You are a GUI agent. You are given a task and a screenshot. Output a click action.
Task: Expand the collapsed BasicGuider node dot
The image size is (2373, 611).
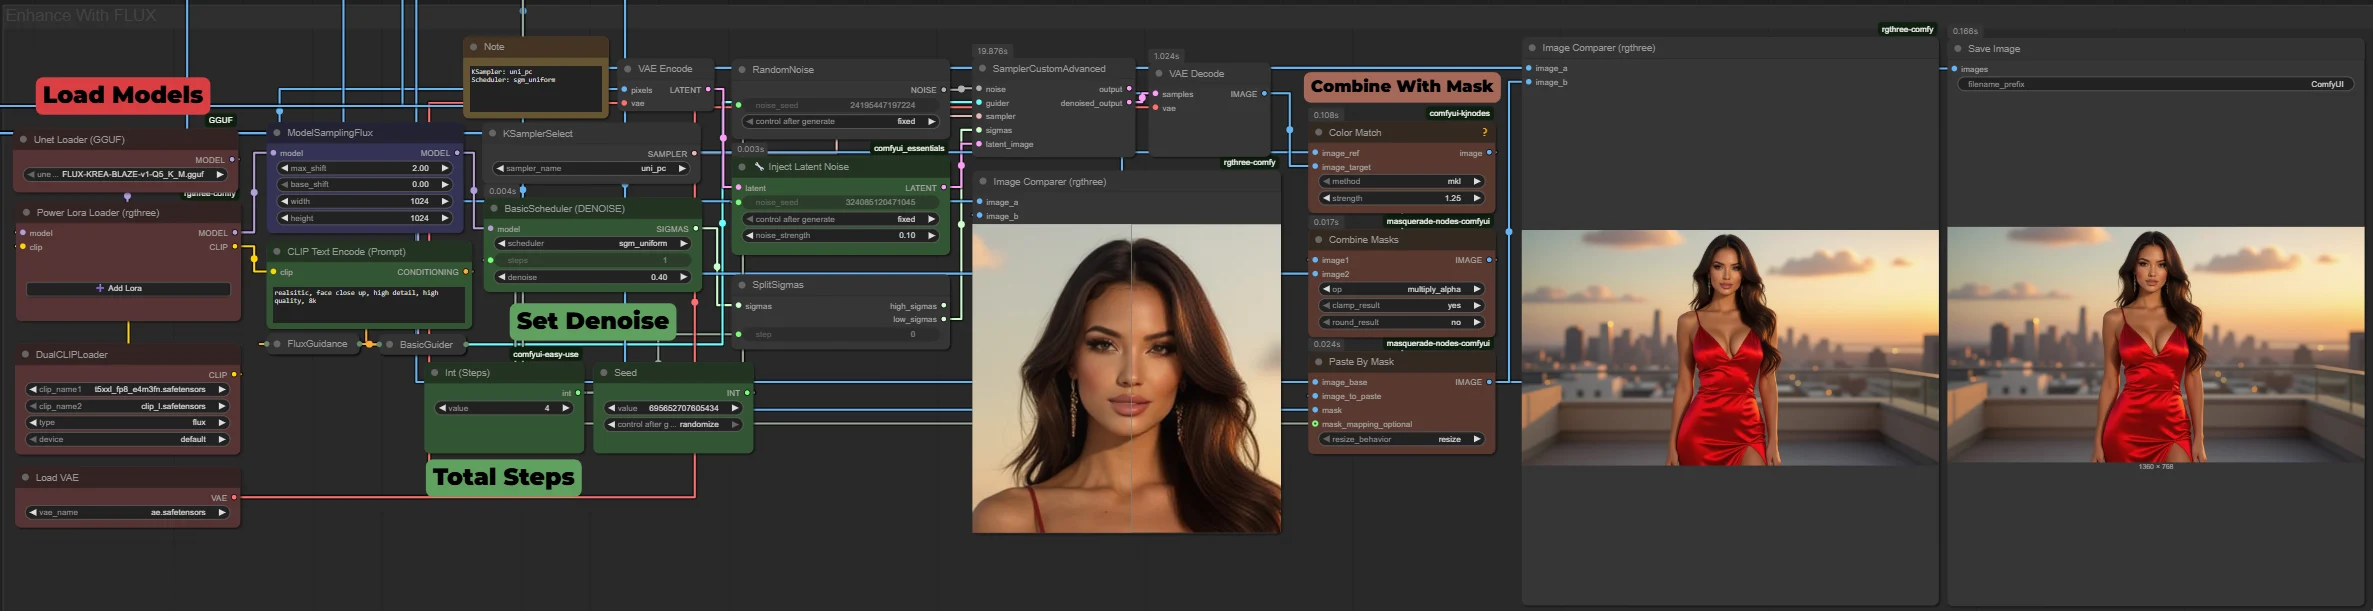coord(390,344)
